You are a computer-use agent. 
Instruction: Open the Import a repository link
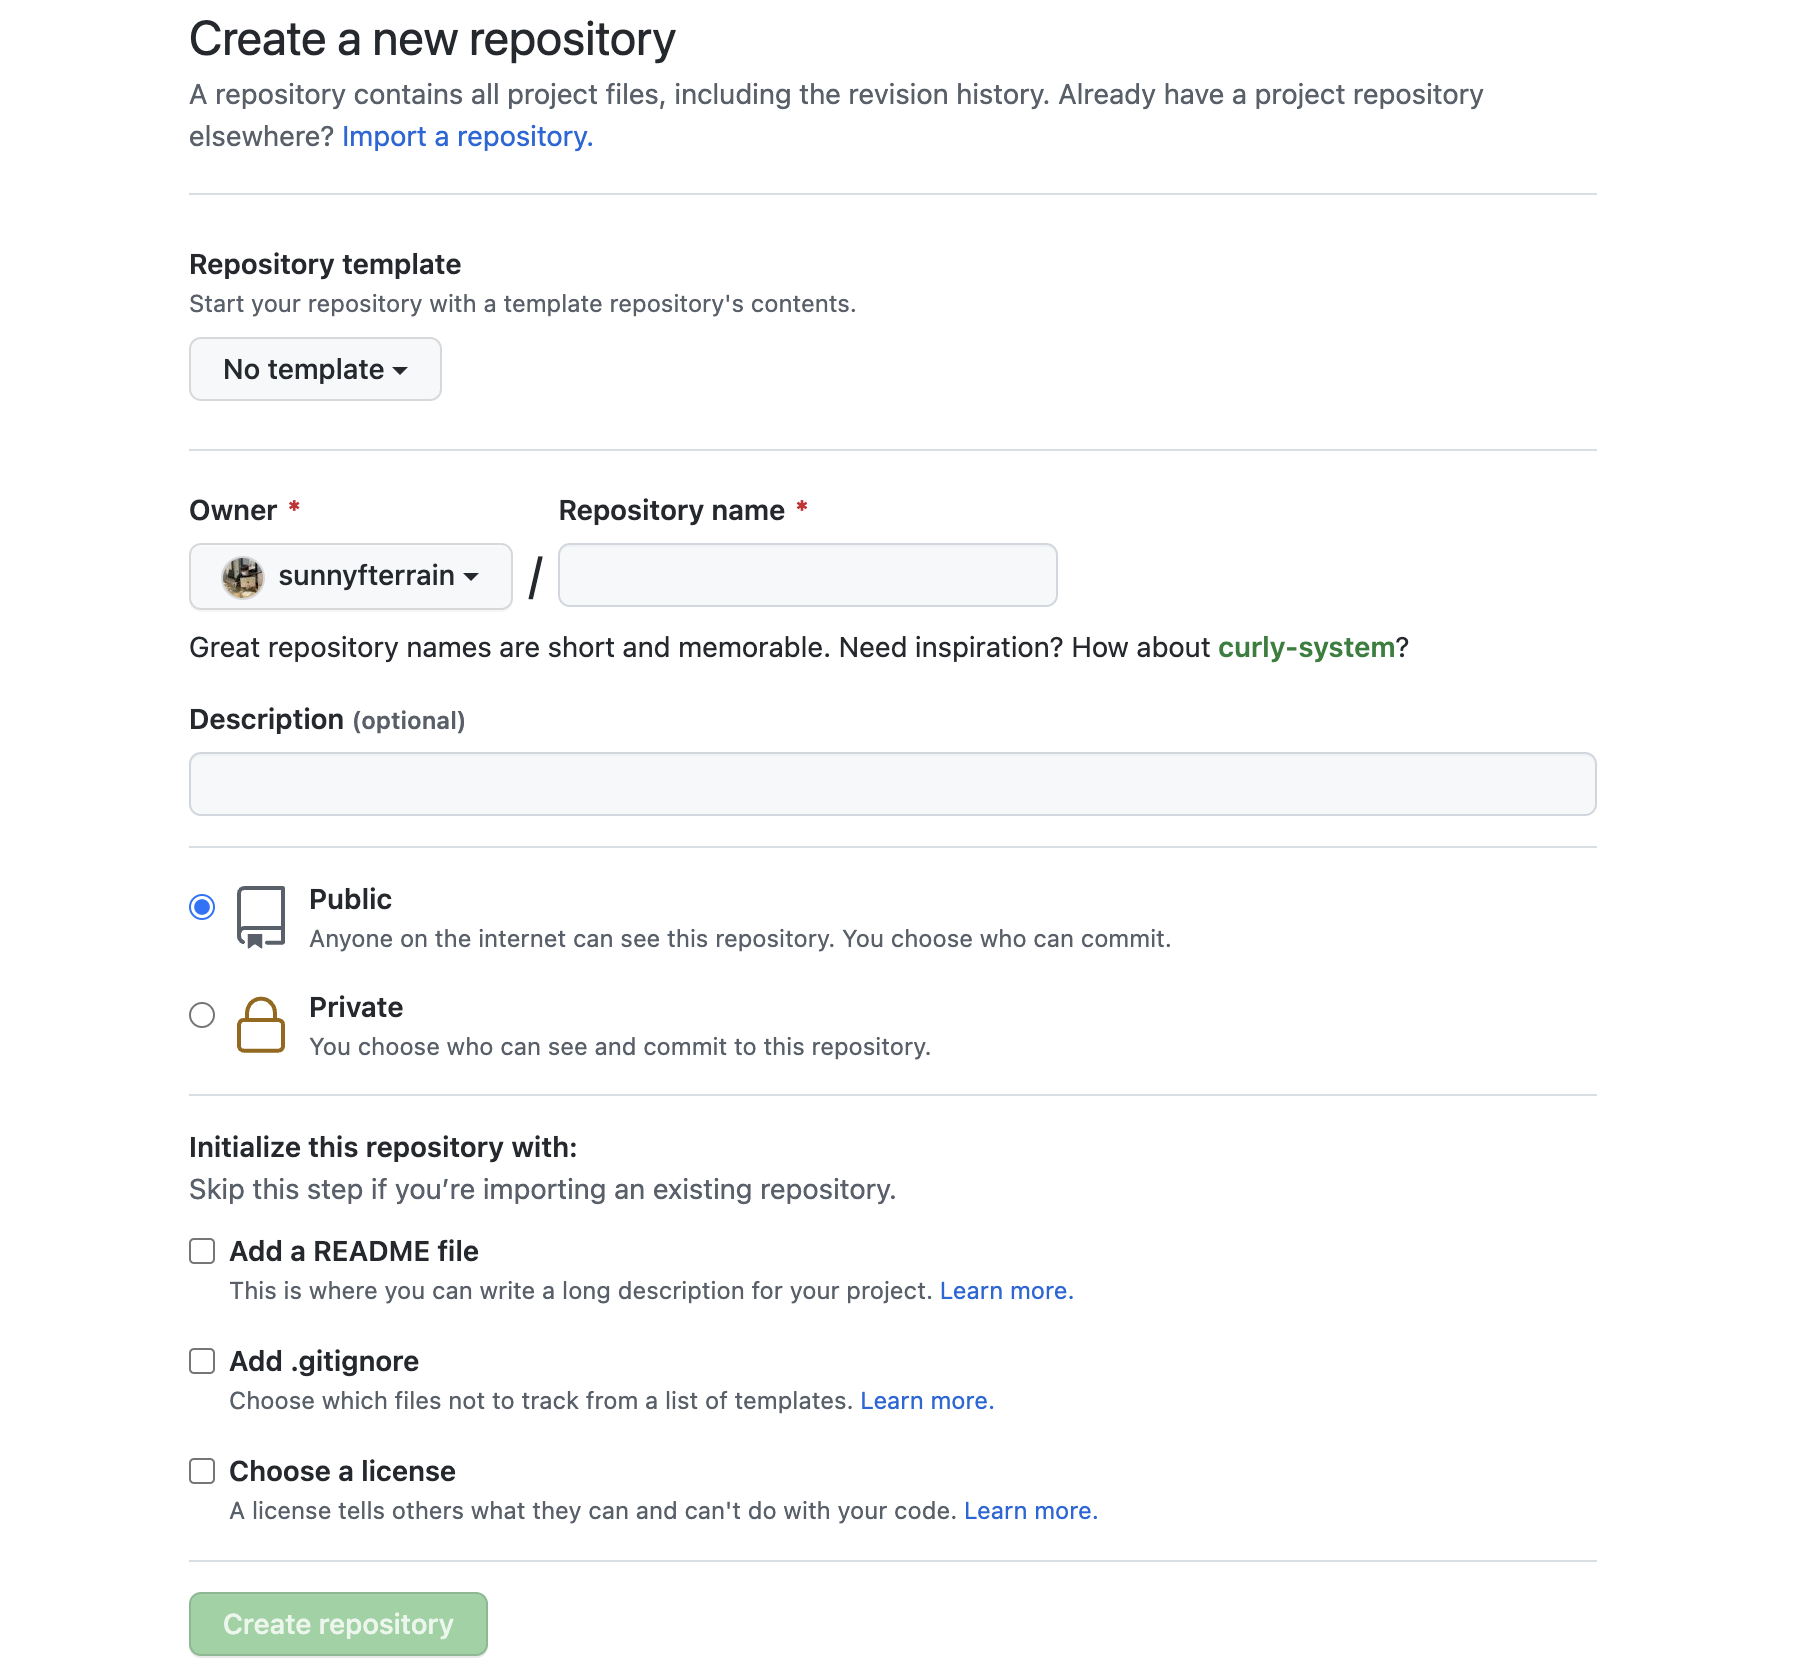click(x=467, y=137)
